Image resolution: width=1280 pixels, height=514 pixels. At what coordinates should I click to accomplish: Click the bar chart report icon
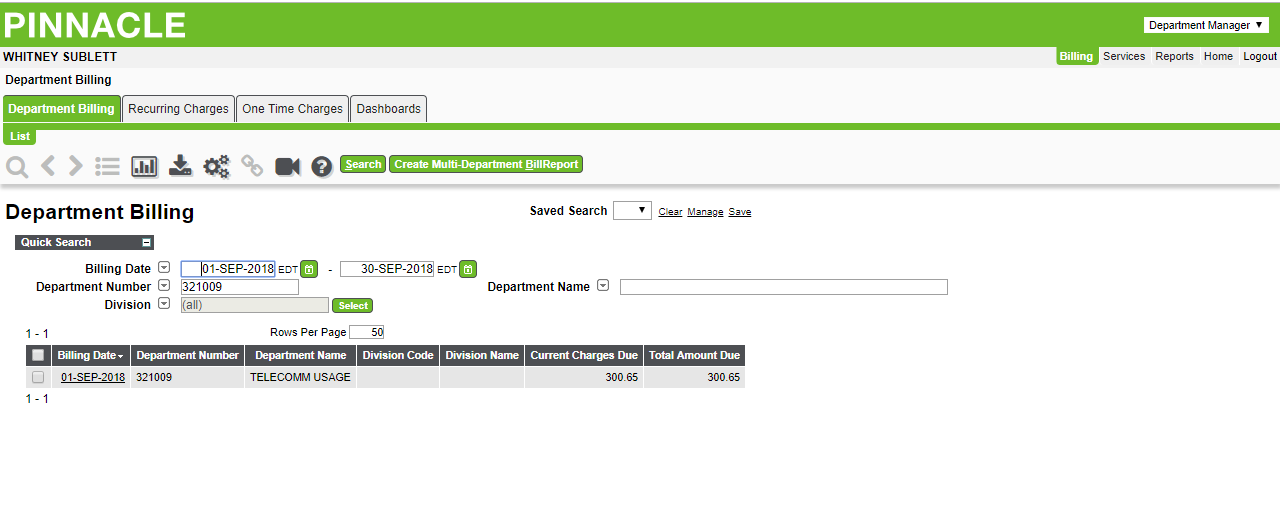coord(145,166)
